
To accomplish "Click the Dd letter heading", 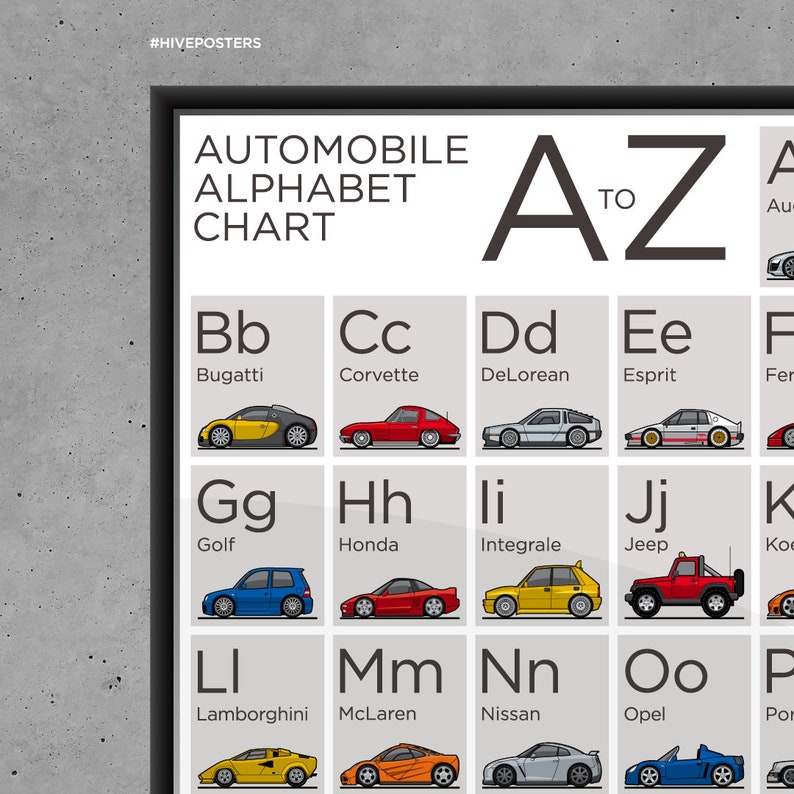I will (519, 332).
